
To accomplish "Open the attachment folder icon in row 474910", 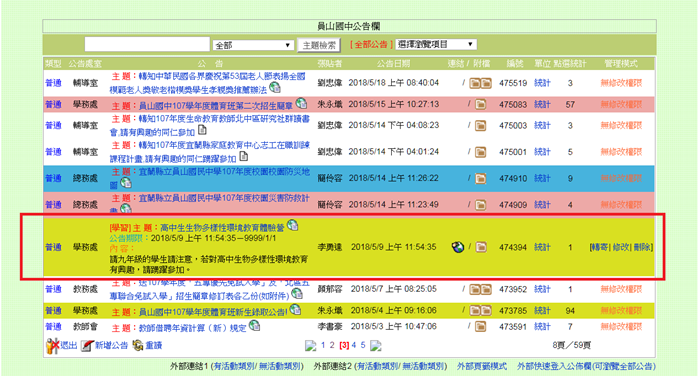I will pos(480,179).
